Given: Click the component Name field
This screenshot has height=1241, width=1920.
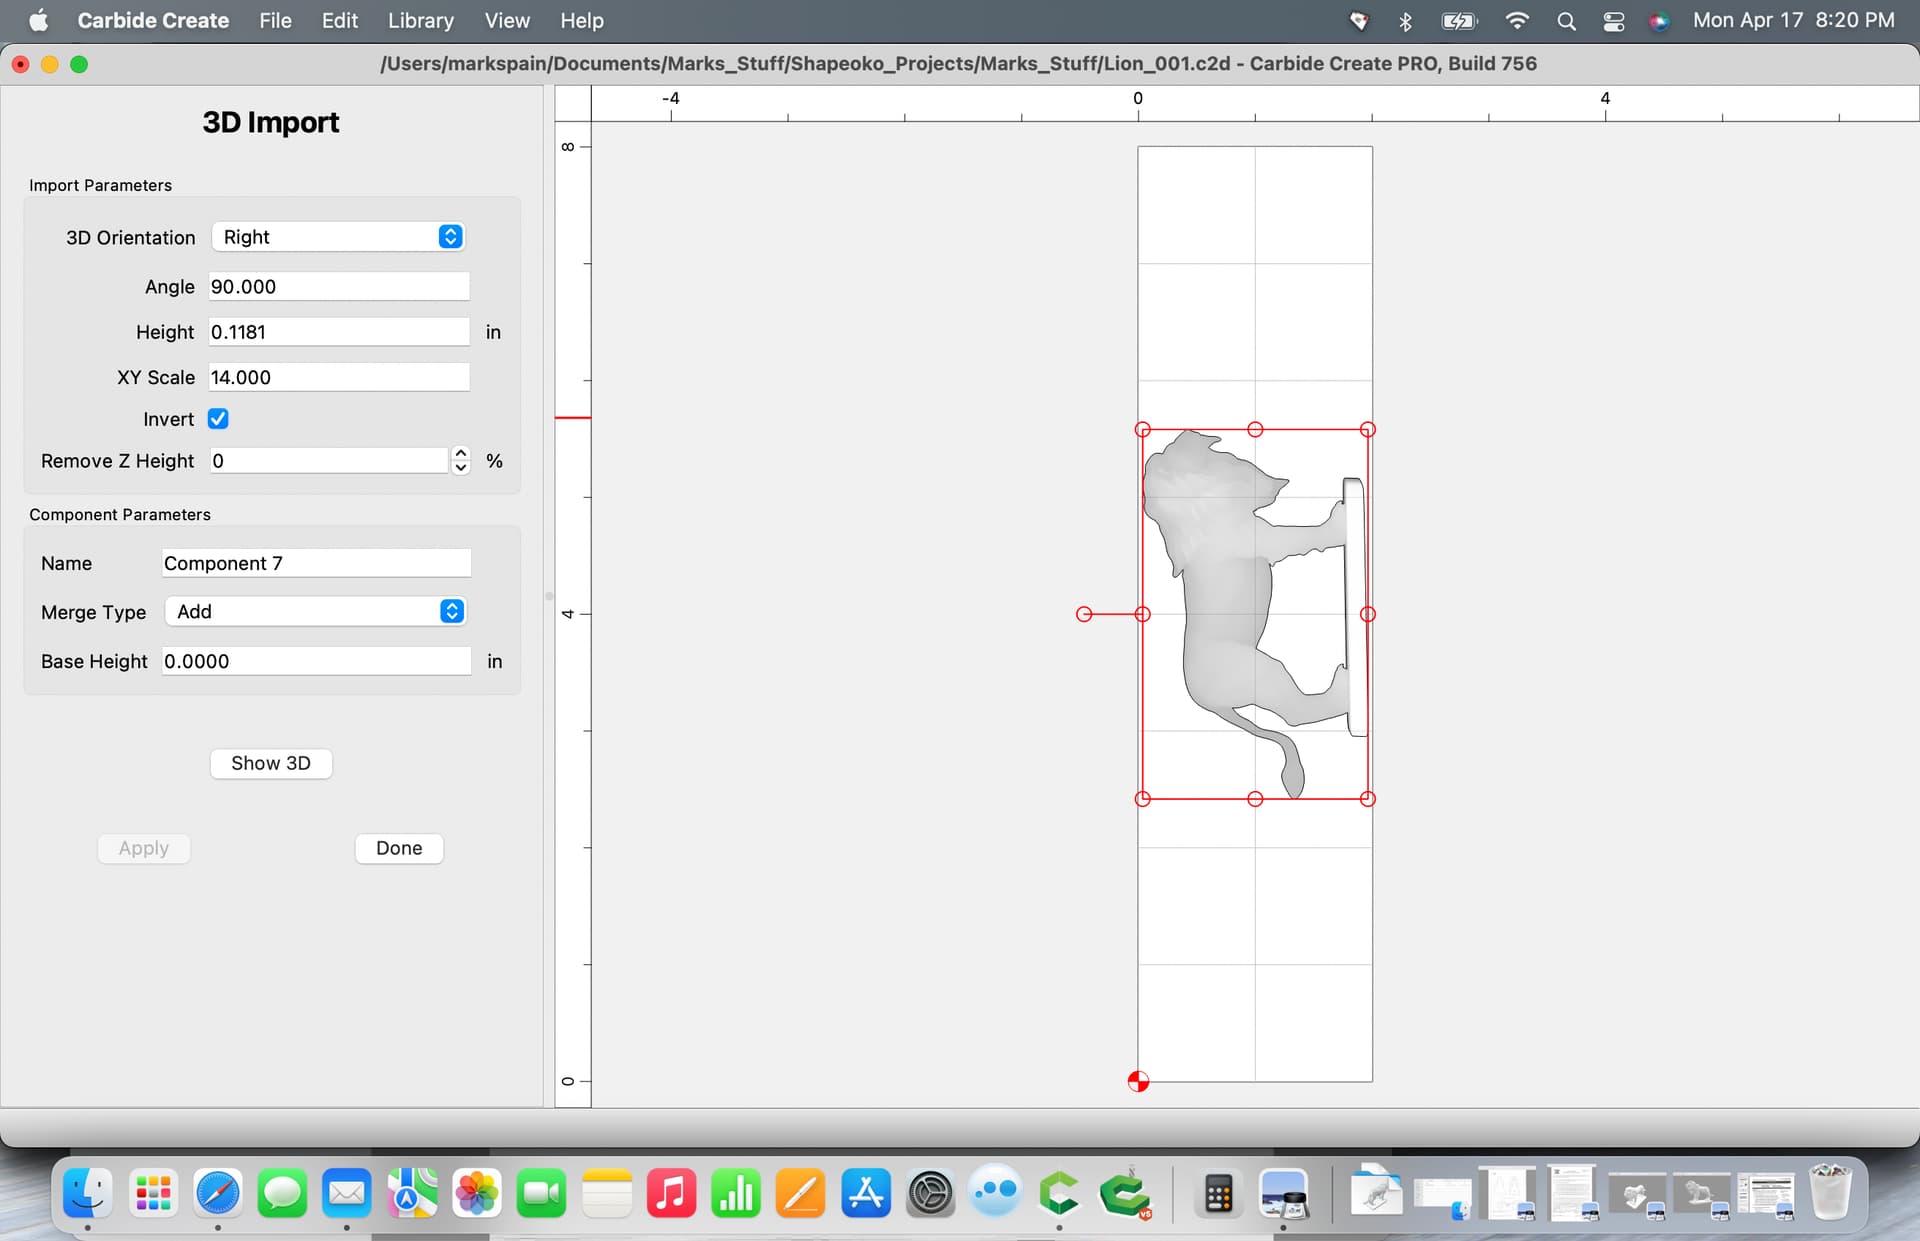Looking at the screenshot, I should tap(316, 563).
